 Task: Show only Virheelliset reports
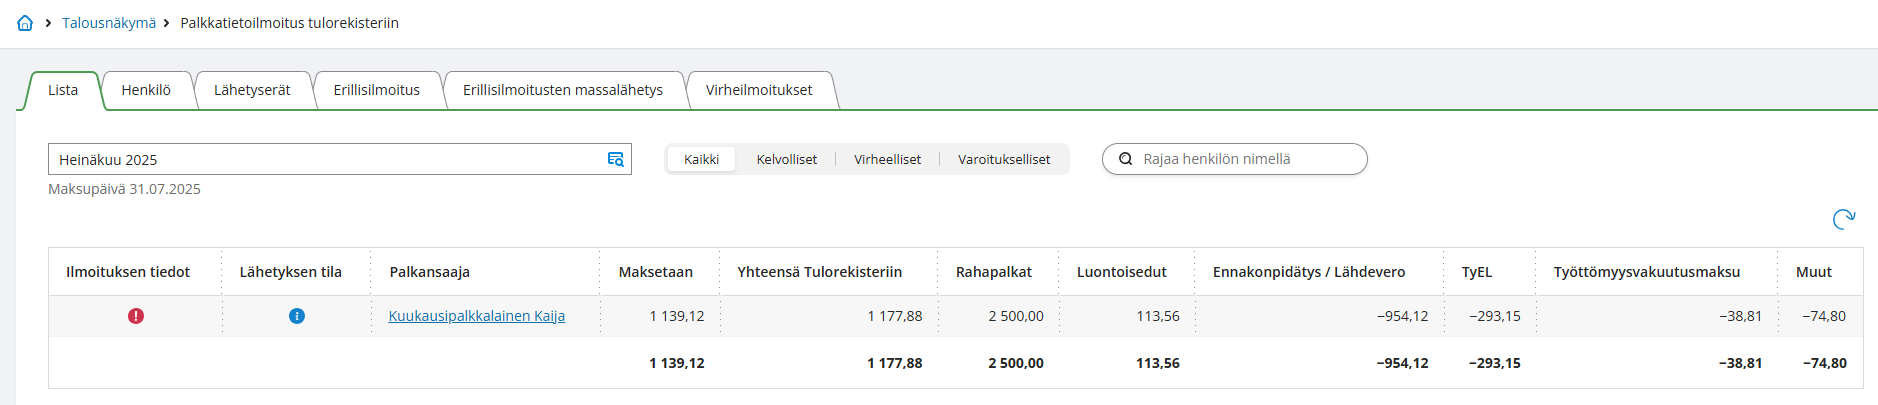(x=887, y=159)
